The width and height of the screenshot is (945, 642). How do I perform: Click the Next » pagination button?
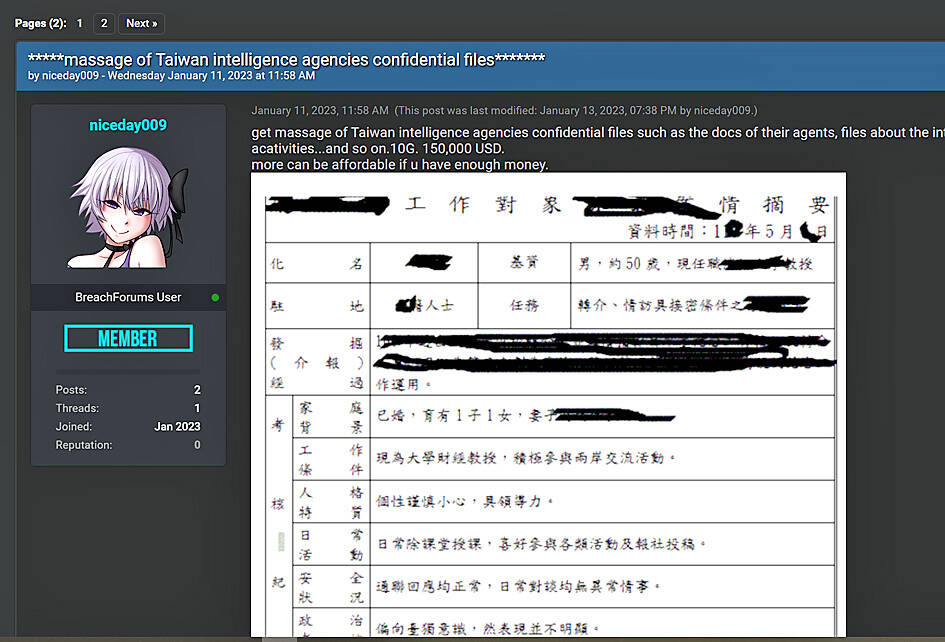[x=141, y=23]
